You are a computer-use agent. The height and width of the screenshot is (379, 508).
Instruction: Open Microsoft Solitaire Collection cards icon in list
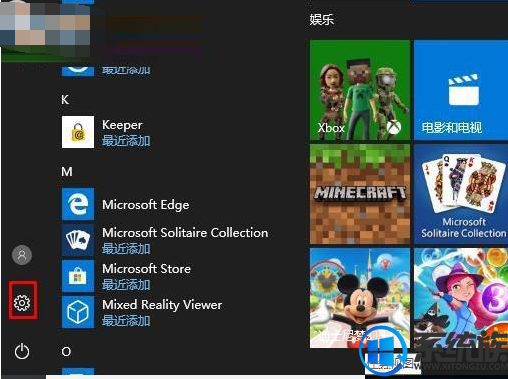tap(78, 240)
